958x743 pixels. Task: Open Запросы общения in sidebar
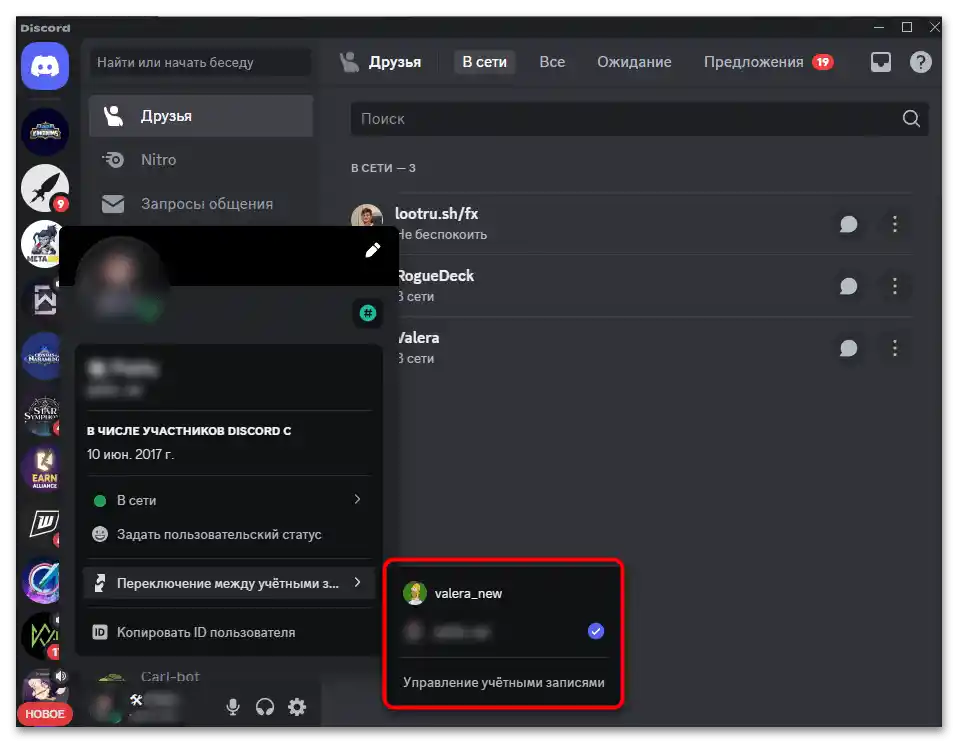(201, 204)
